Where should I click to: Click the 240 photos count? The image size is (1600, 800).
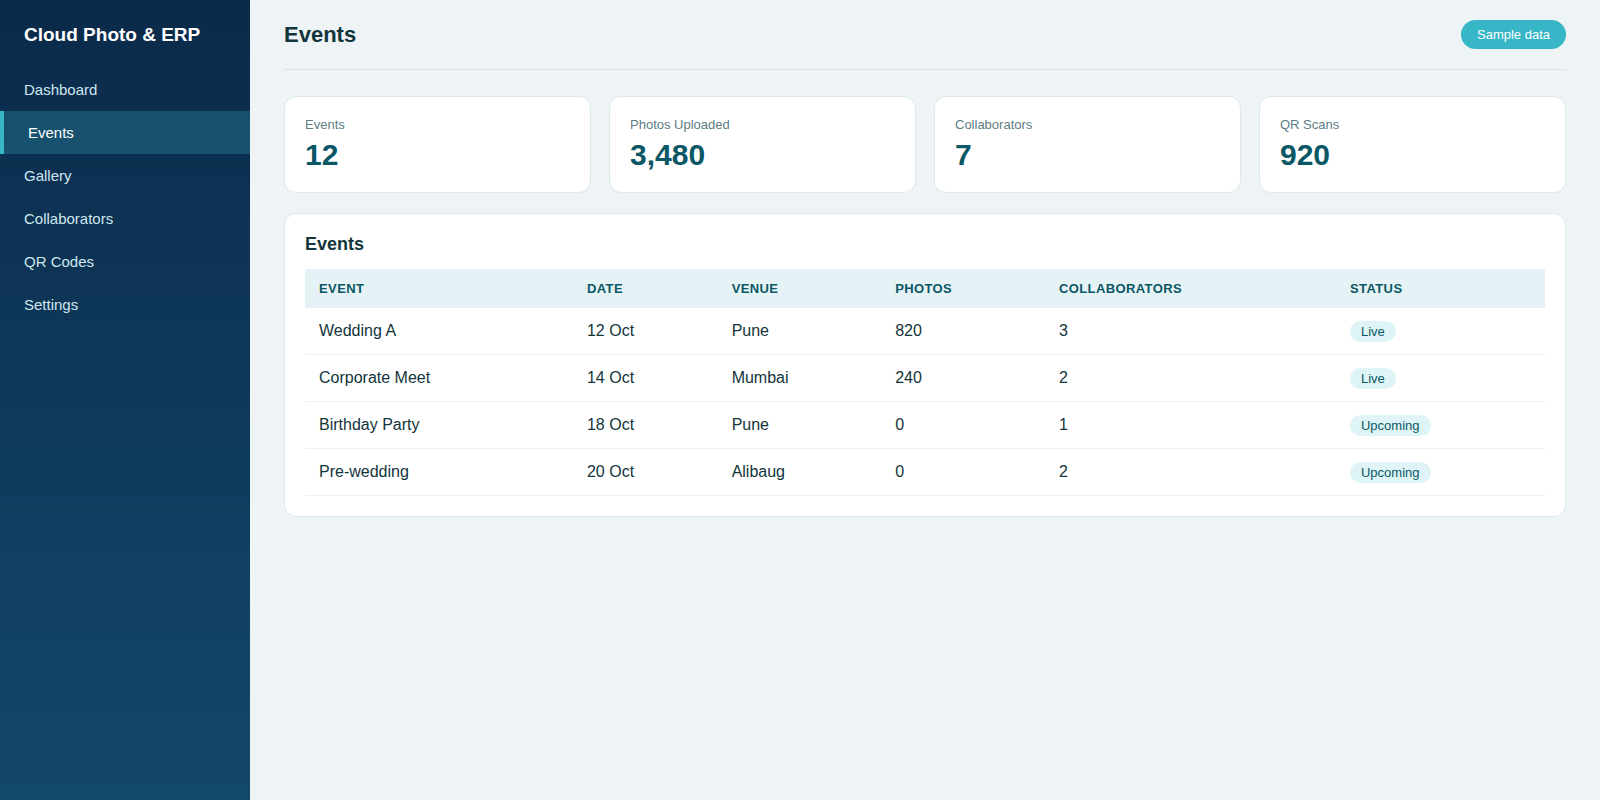pyautogui.click(x=908, y=378)
